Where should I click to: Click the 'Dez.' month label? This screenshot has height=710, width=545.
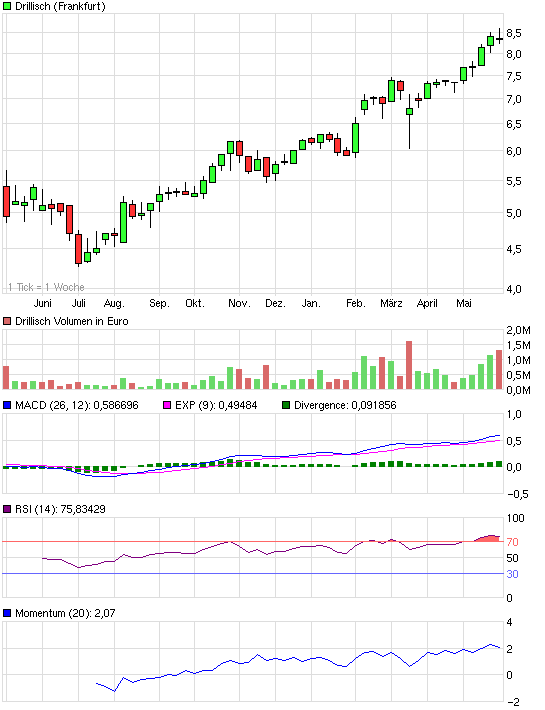click(x=275, y=303)
